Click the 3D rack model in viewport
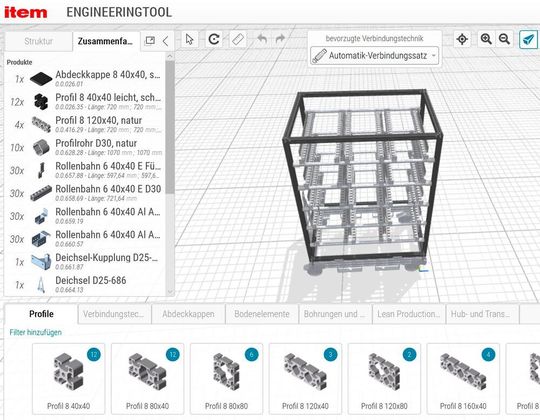The height and width of the screenshot is (420, 540). click(362, 182)
